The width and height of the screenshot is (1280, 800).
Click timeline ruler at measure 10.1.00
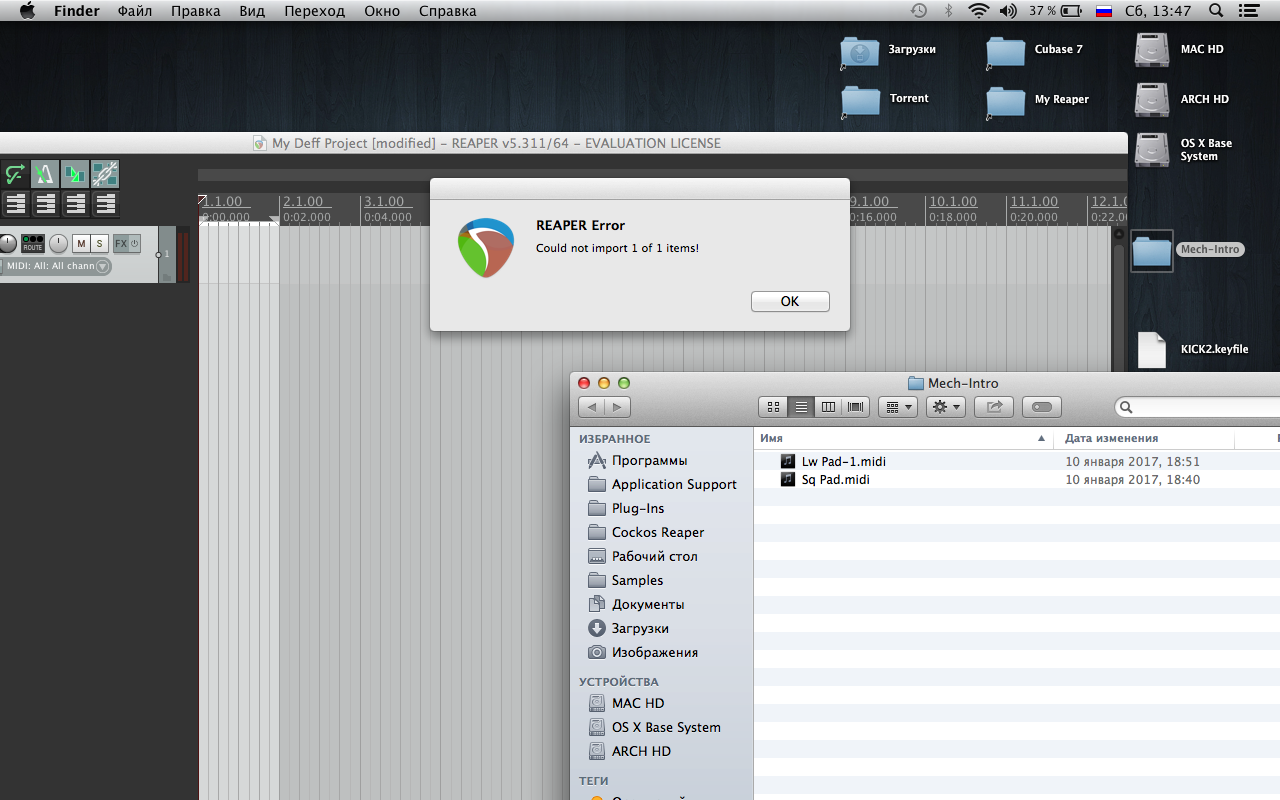point(953,202)
